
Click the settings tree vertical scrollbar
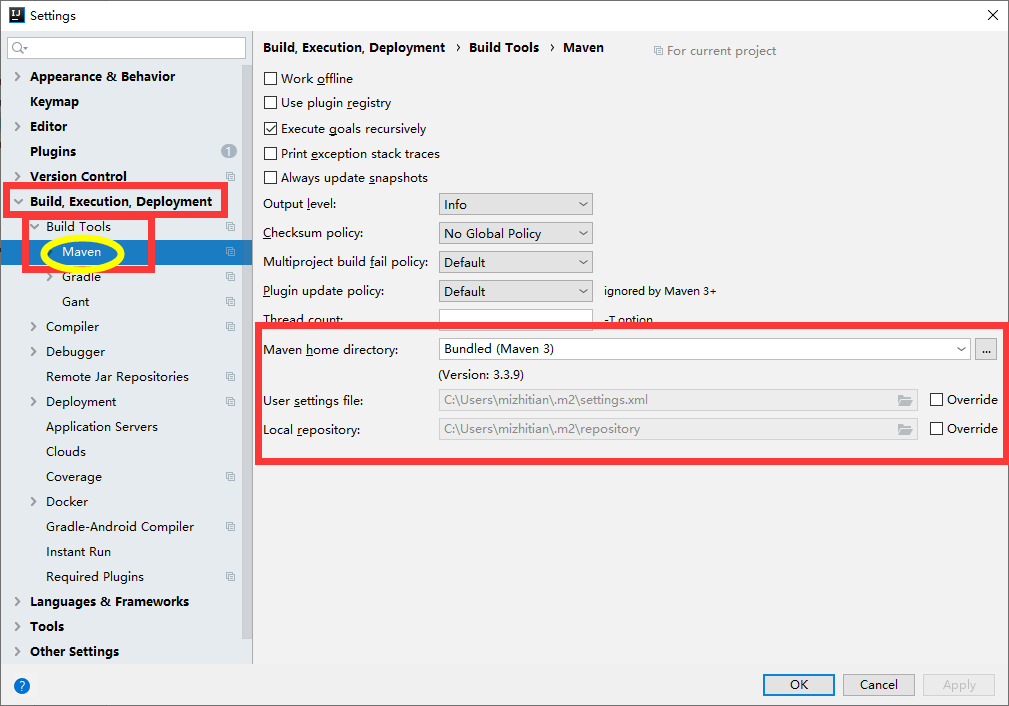[246, 351]
